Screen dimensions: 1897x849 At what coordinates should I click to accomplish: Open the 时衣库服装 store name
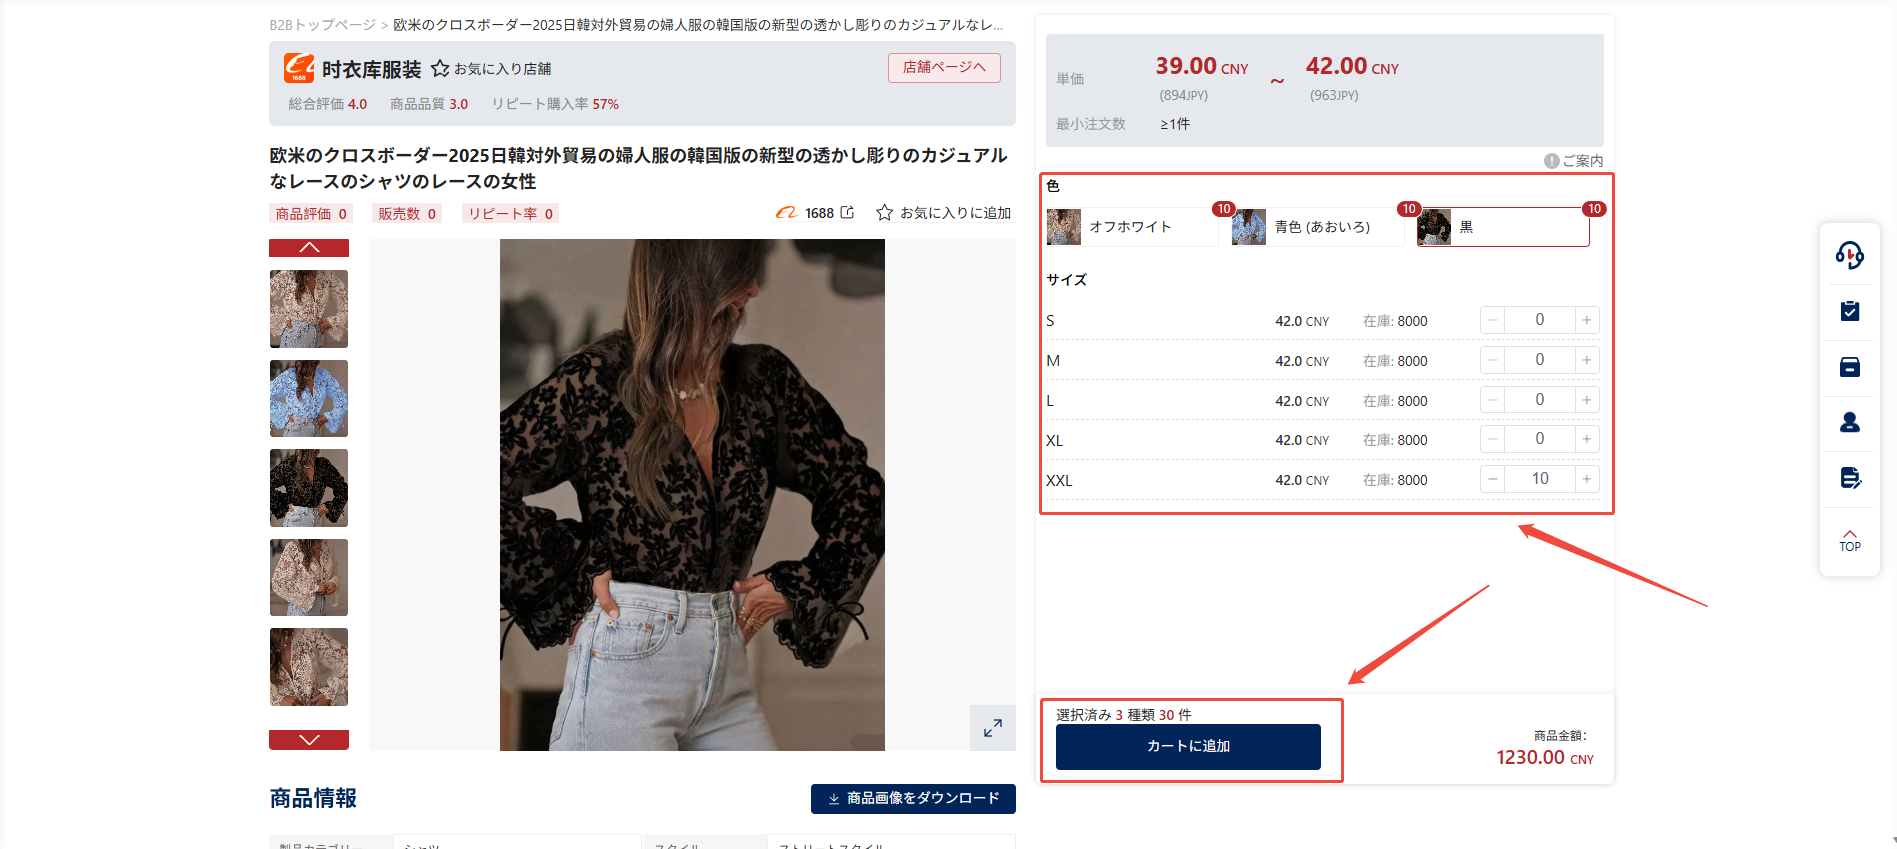click(372, 69)
